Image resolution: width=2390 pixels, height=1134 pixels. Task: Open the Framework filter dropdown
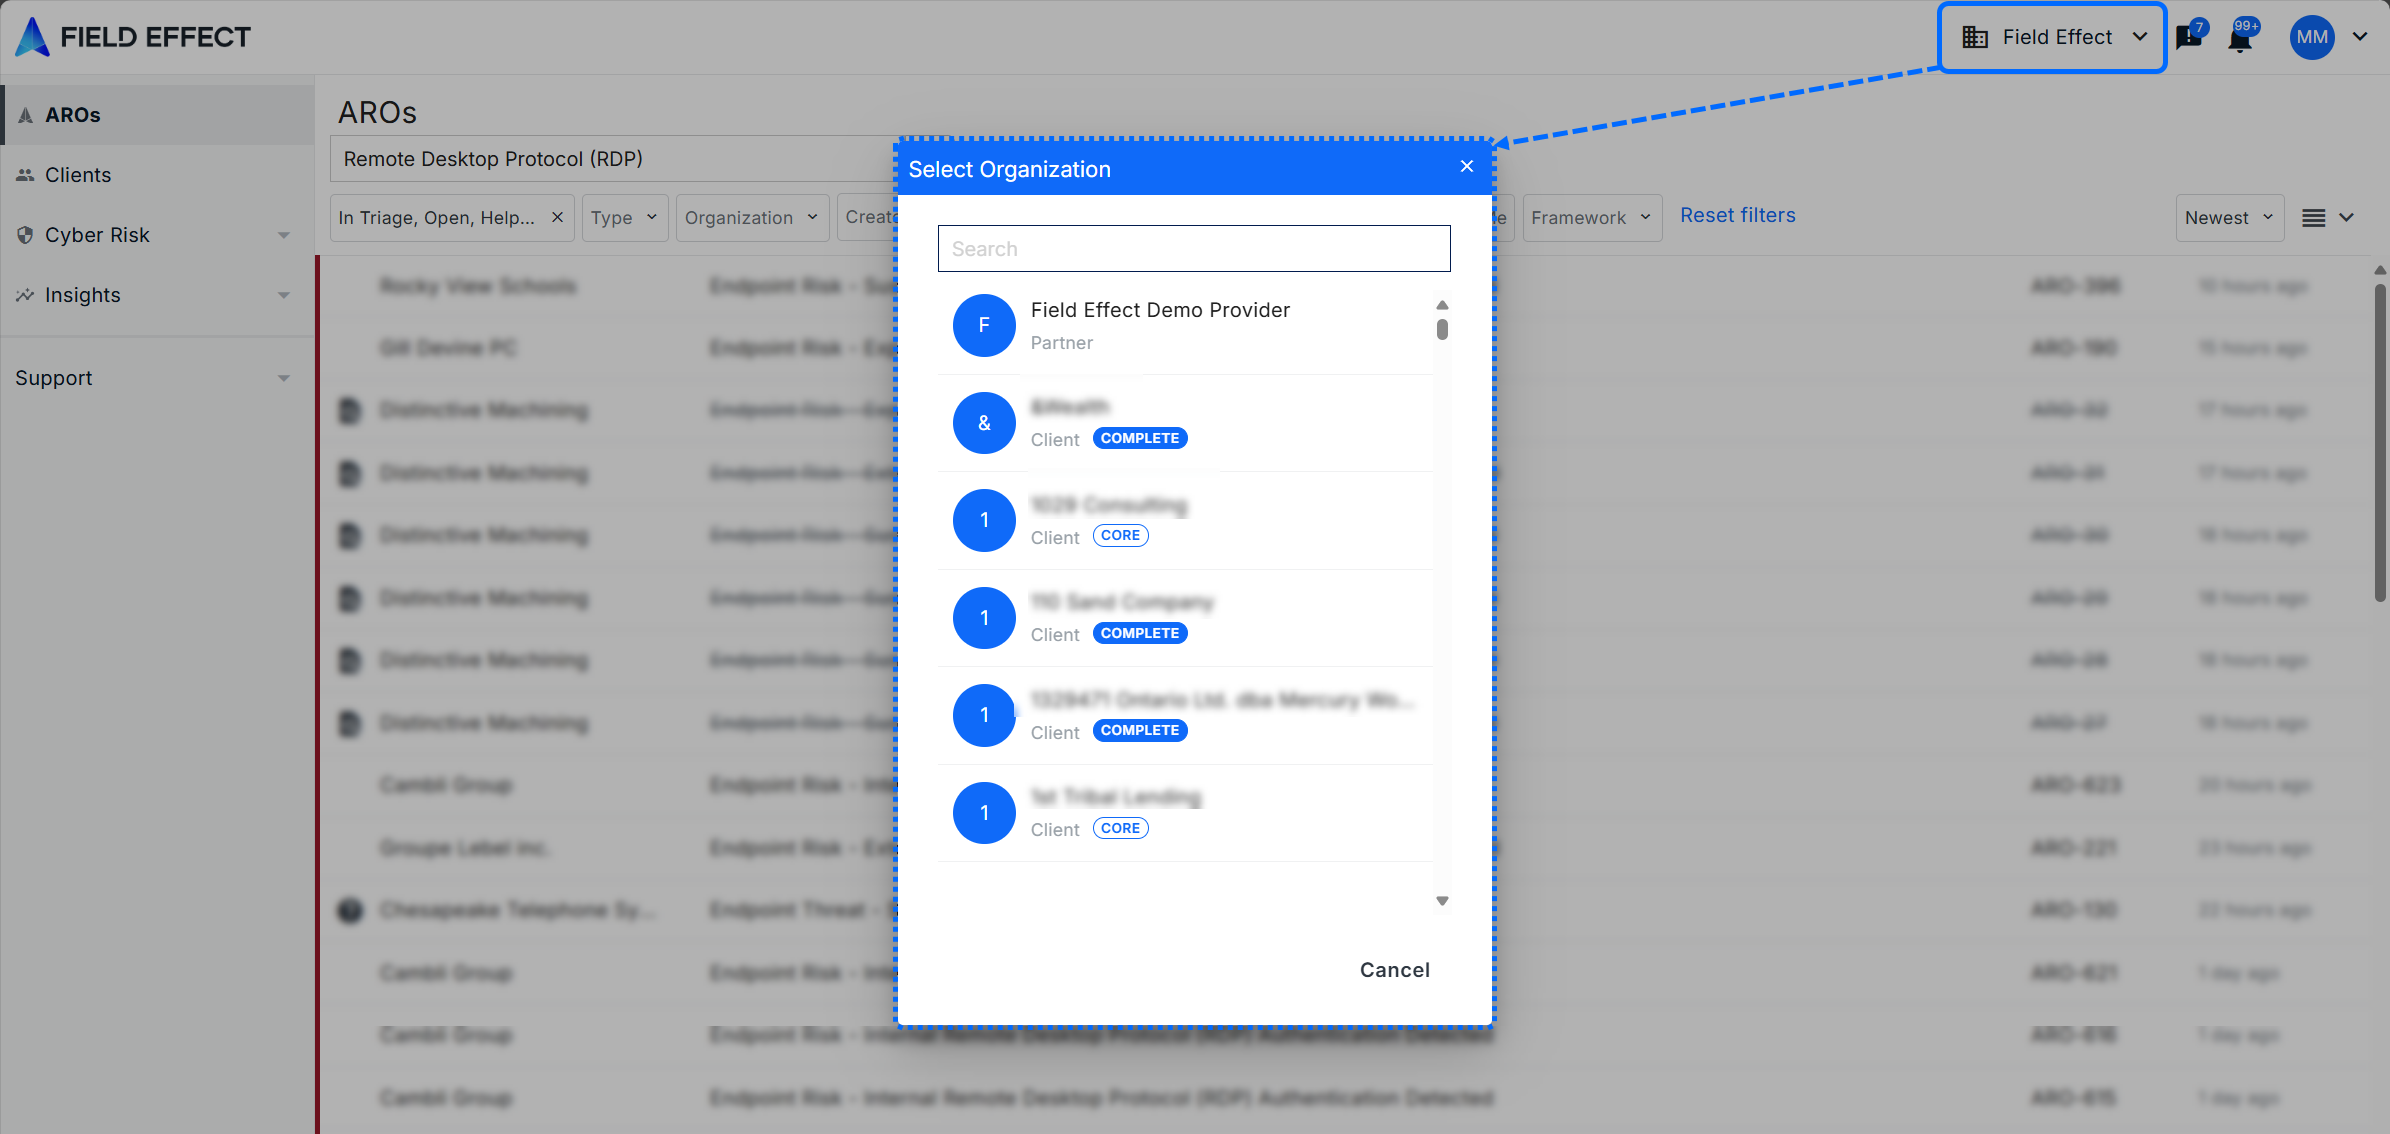click(1591, 217)
